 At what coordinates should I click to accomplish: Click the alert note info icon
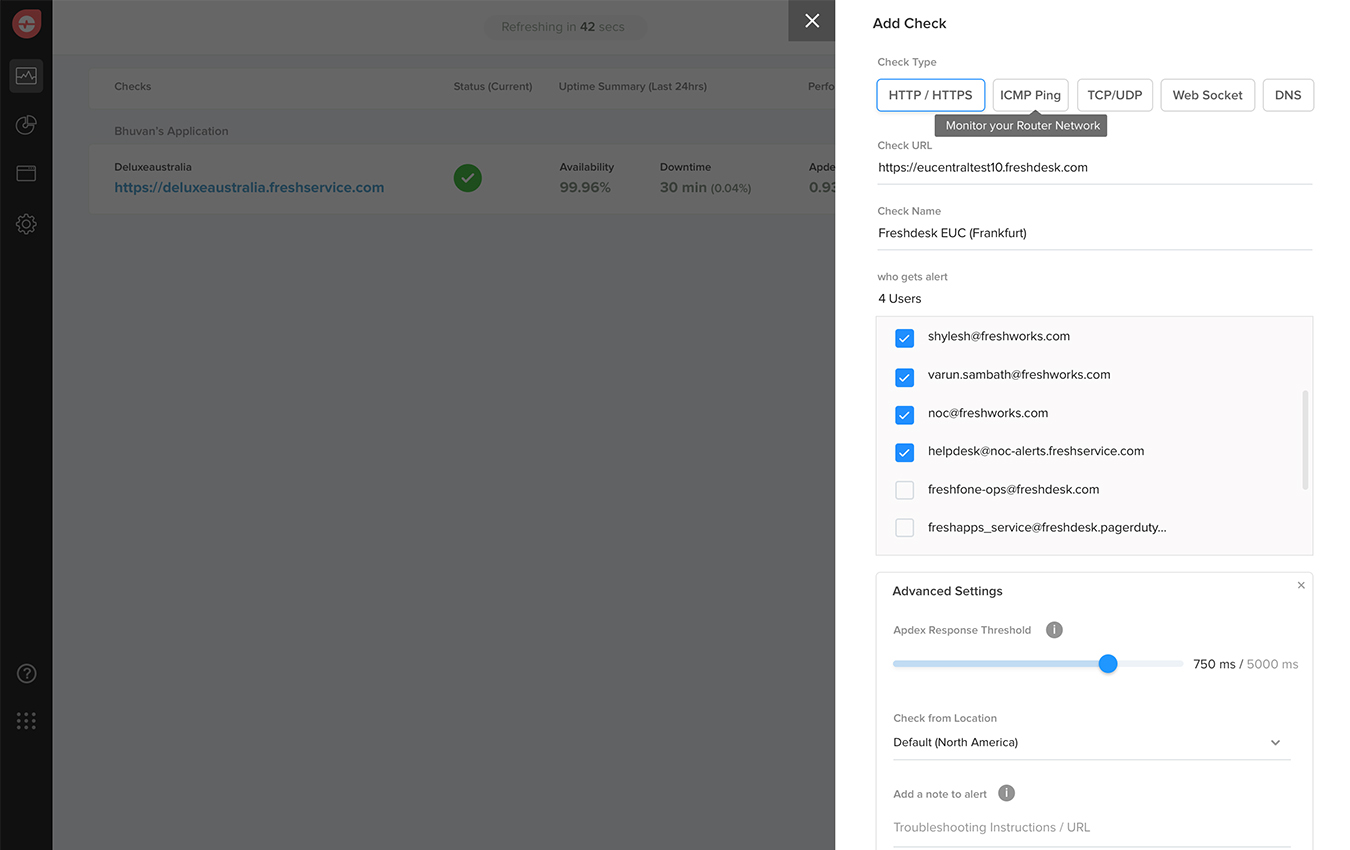tap(1006, 793)
